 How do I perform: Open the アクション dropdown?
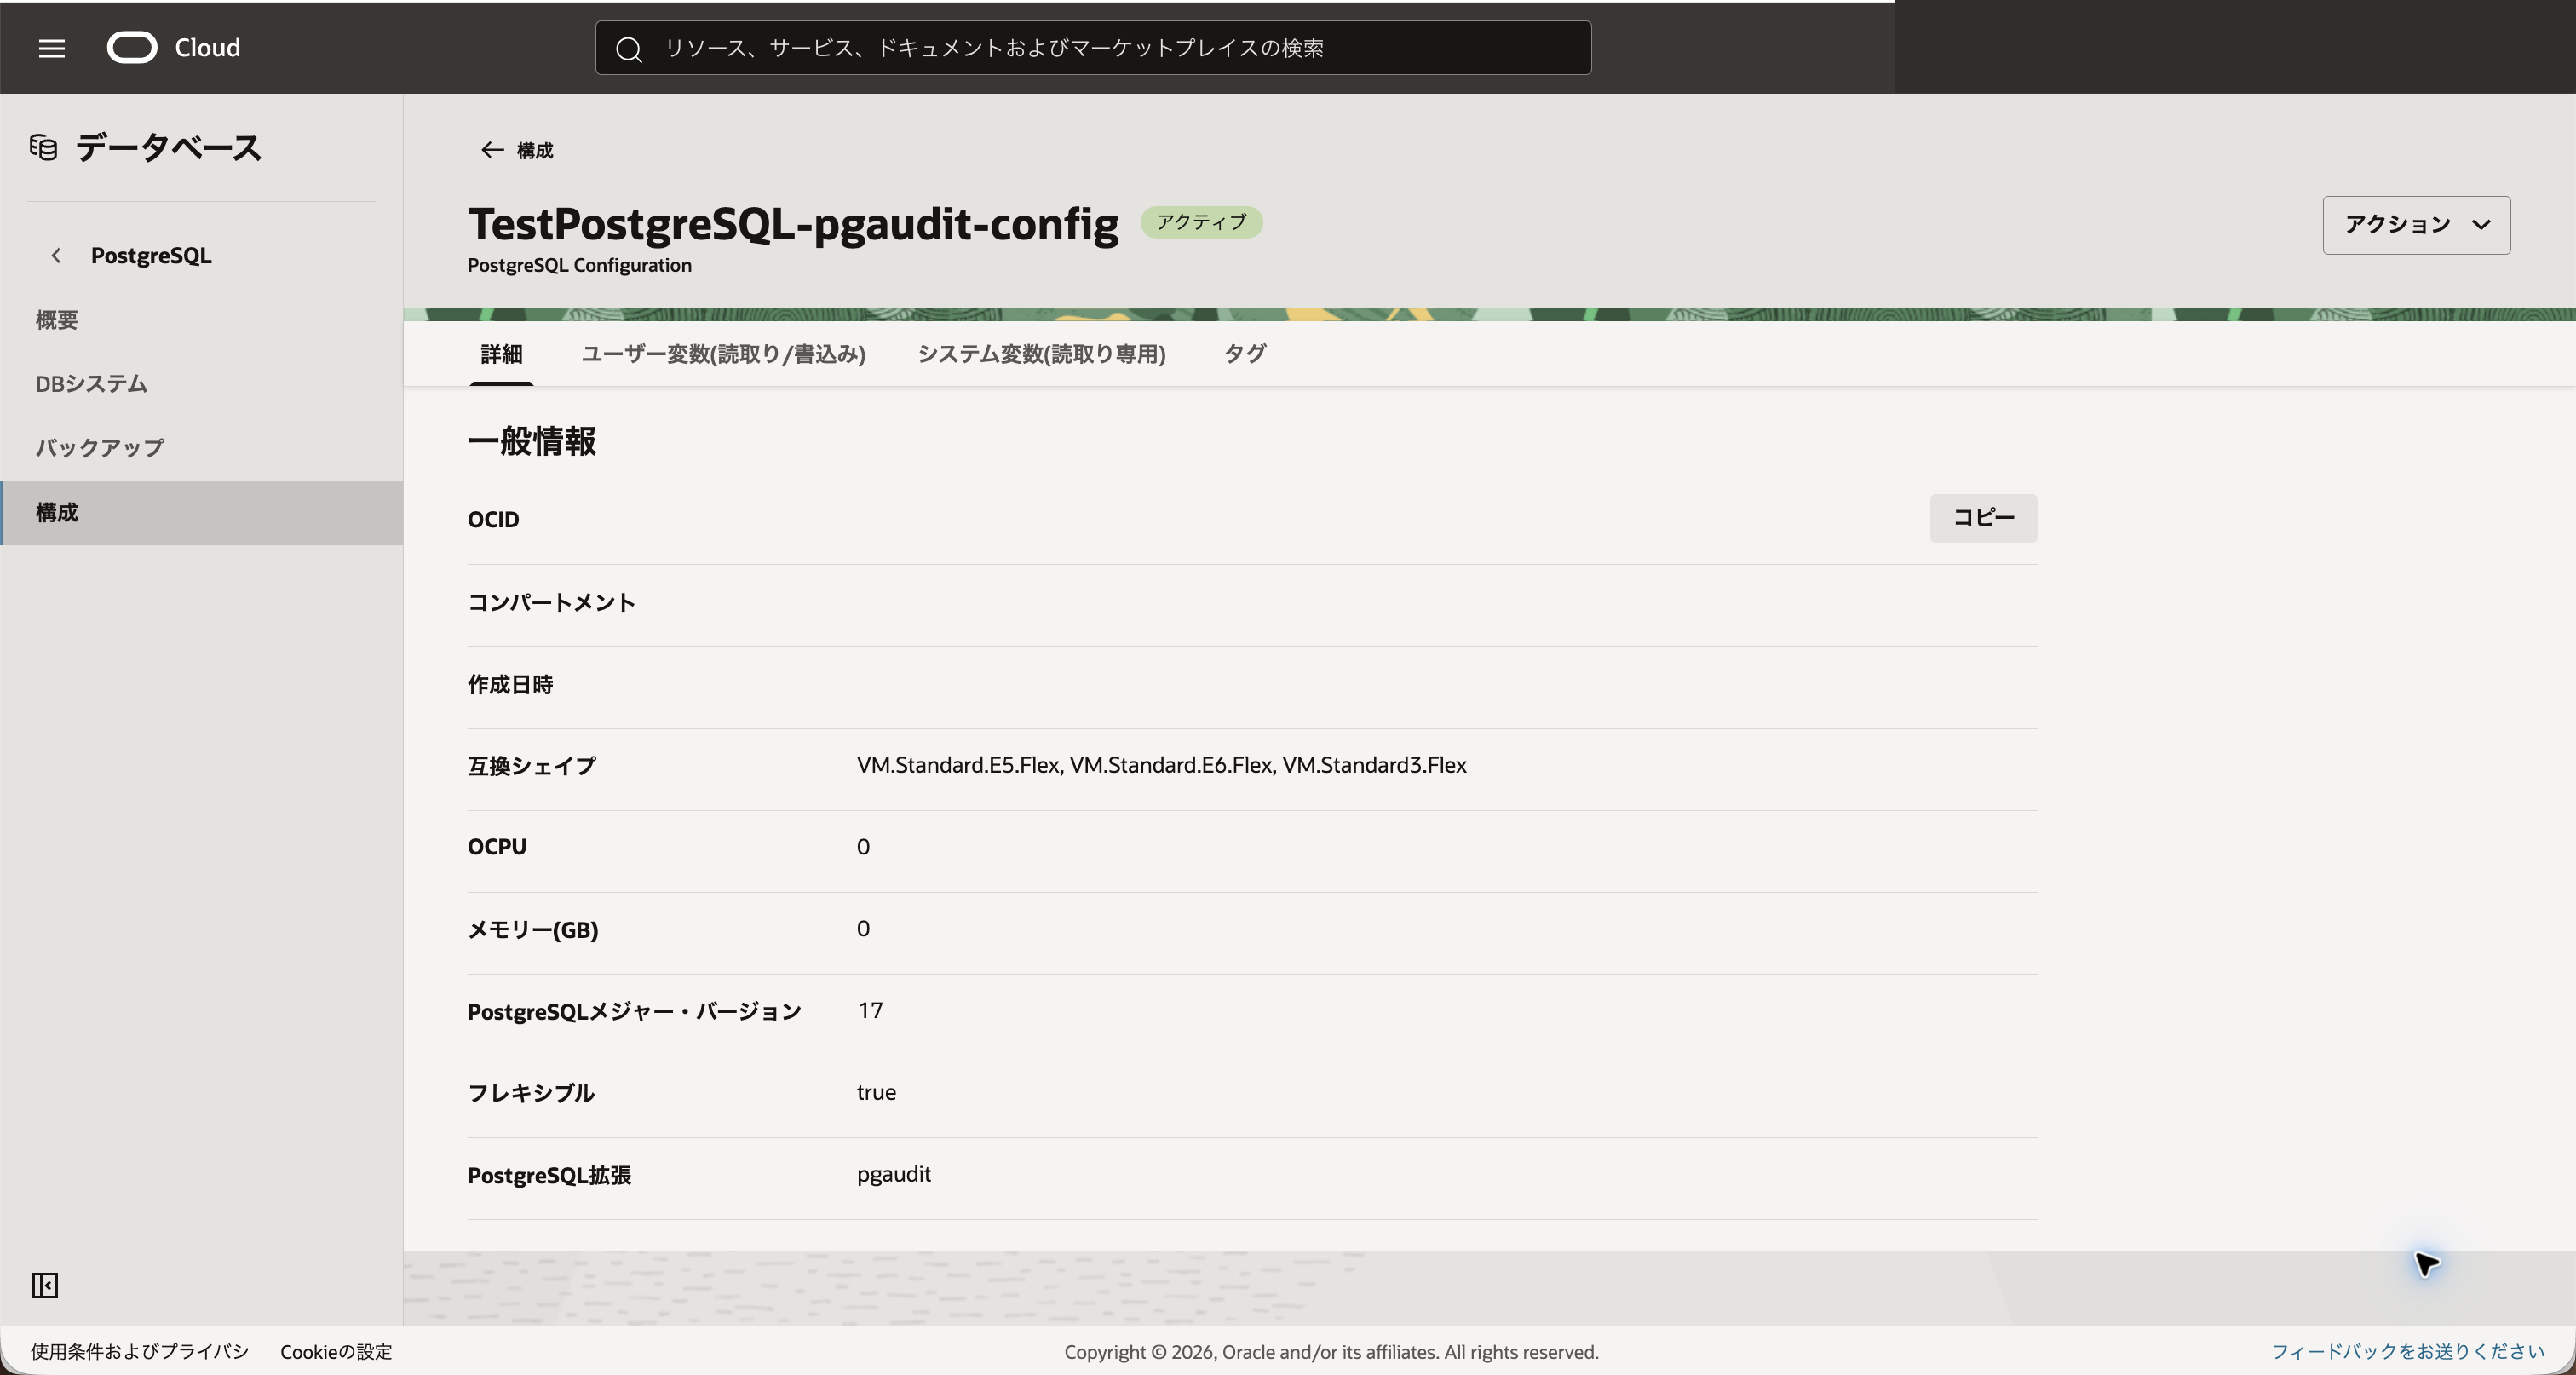(2416, 225)
